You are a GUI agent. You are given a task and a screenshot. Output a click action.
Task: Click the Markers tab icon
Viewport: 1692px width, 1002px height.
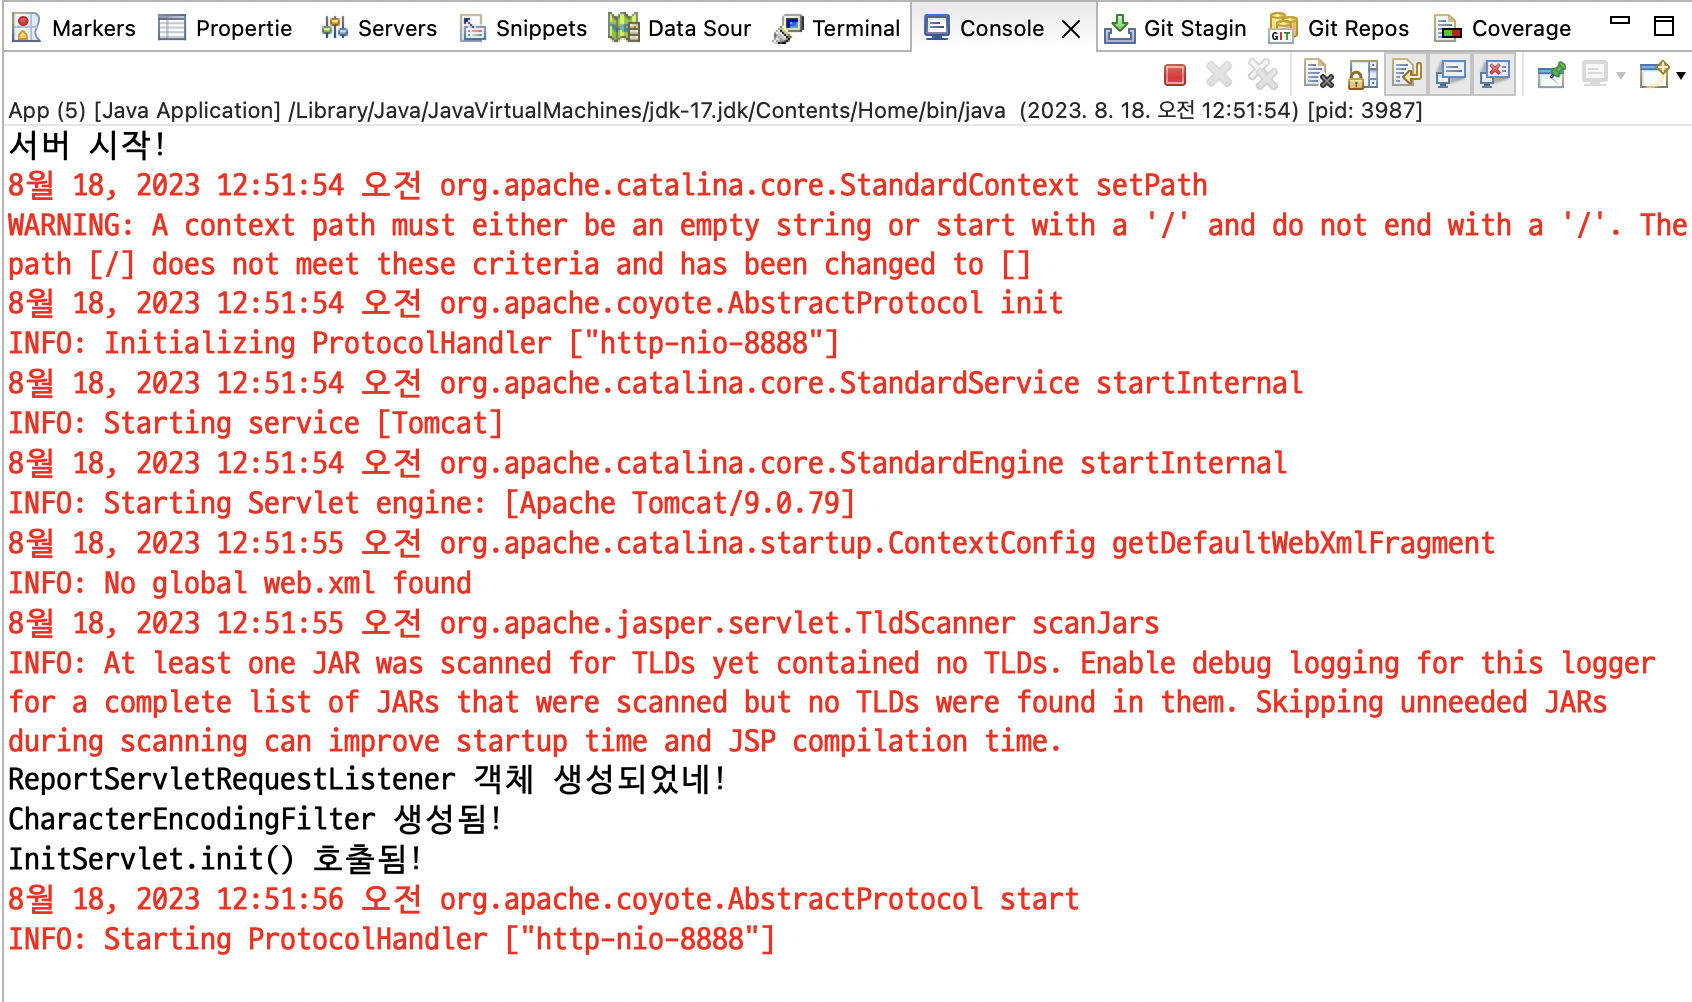(26, 28)
